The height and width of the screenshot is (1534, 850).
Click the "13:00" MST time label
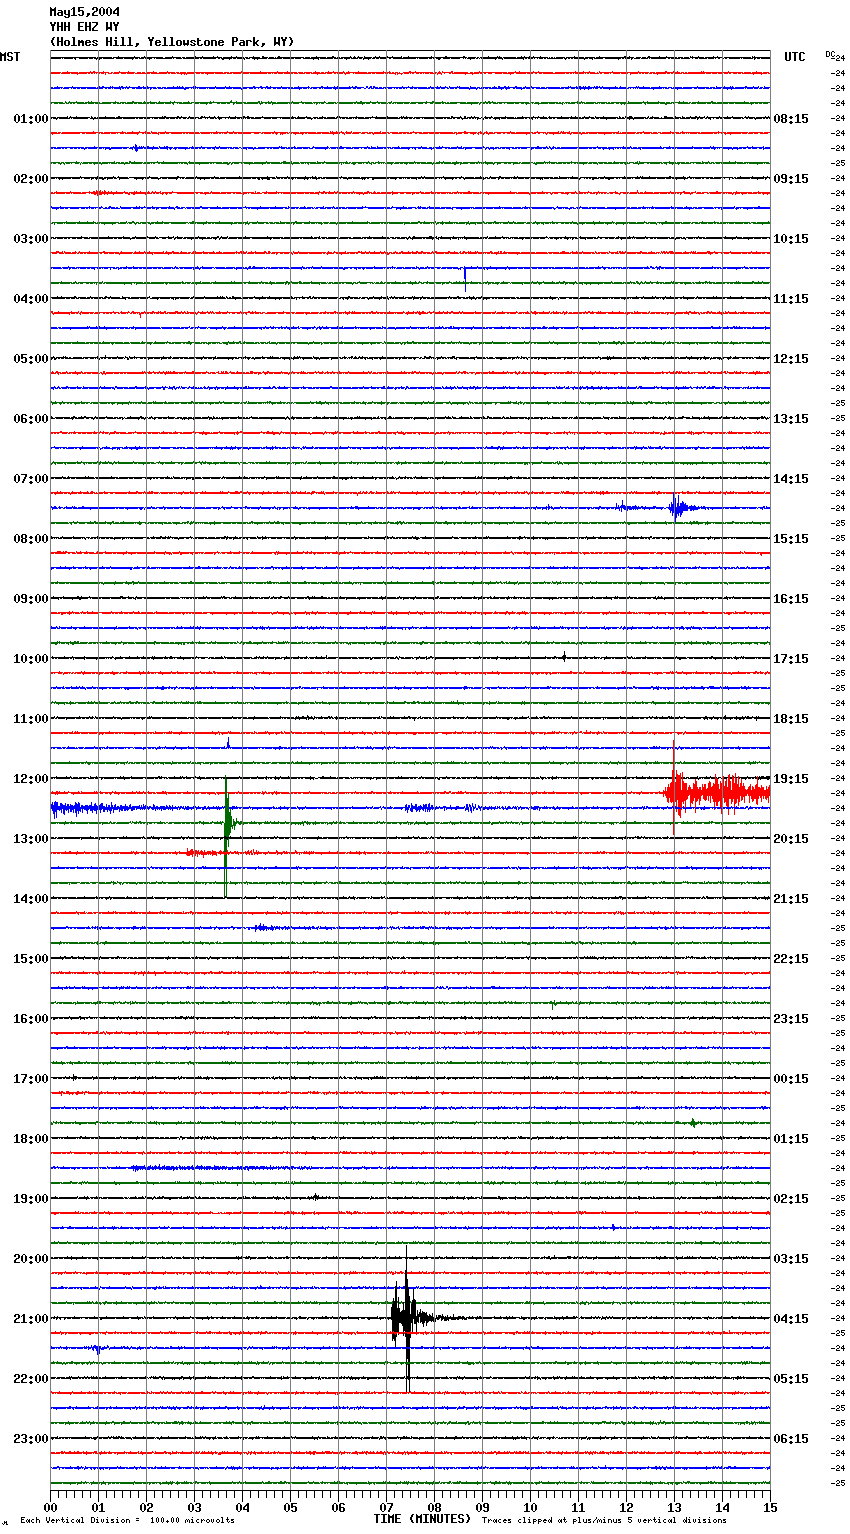tap(31, 839)
